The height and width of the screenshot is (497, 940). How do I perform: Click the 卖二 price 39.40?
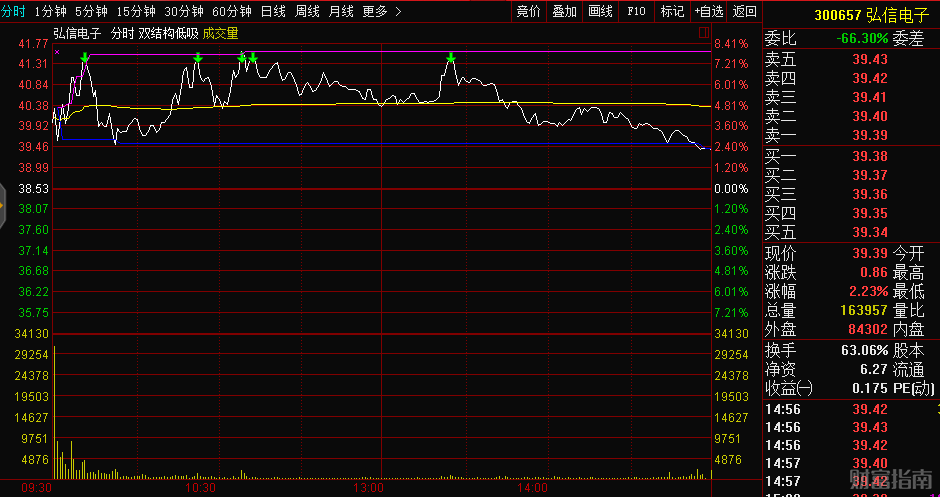point(870,116)
